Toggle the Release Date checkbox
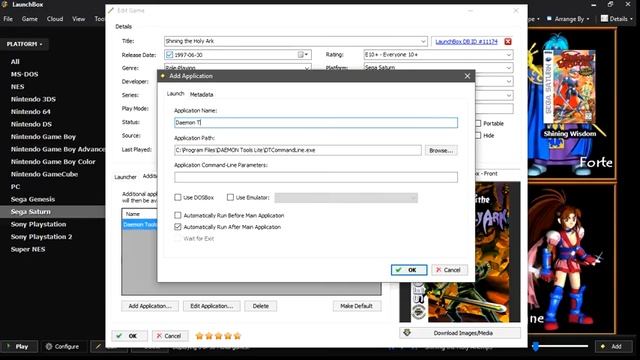Viewport: 640px width, 360px height. pos(169,55)
